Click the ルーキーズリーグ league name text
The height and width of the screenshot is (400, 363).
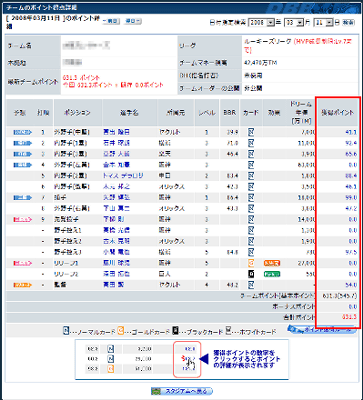point(268,42)
